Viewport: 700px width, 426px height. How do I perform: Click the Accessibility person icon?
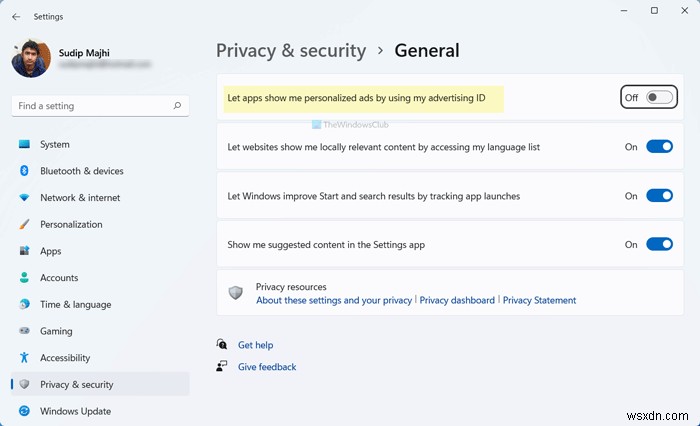(24, 358)
